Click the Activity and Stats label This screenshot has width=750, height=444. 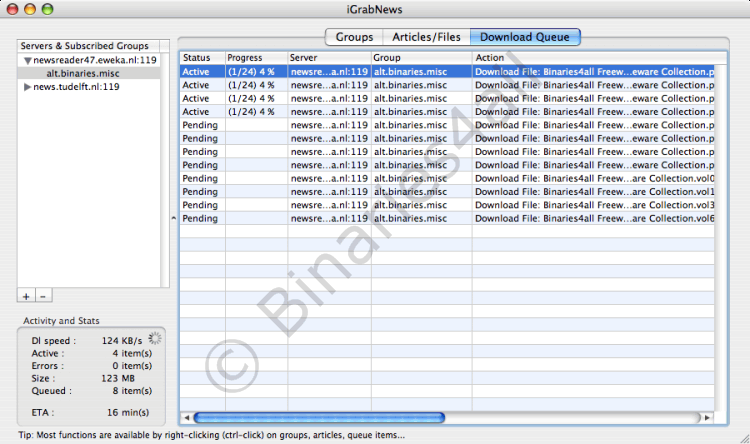61,321
